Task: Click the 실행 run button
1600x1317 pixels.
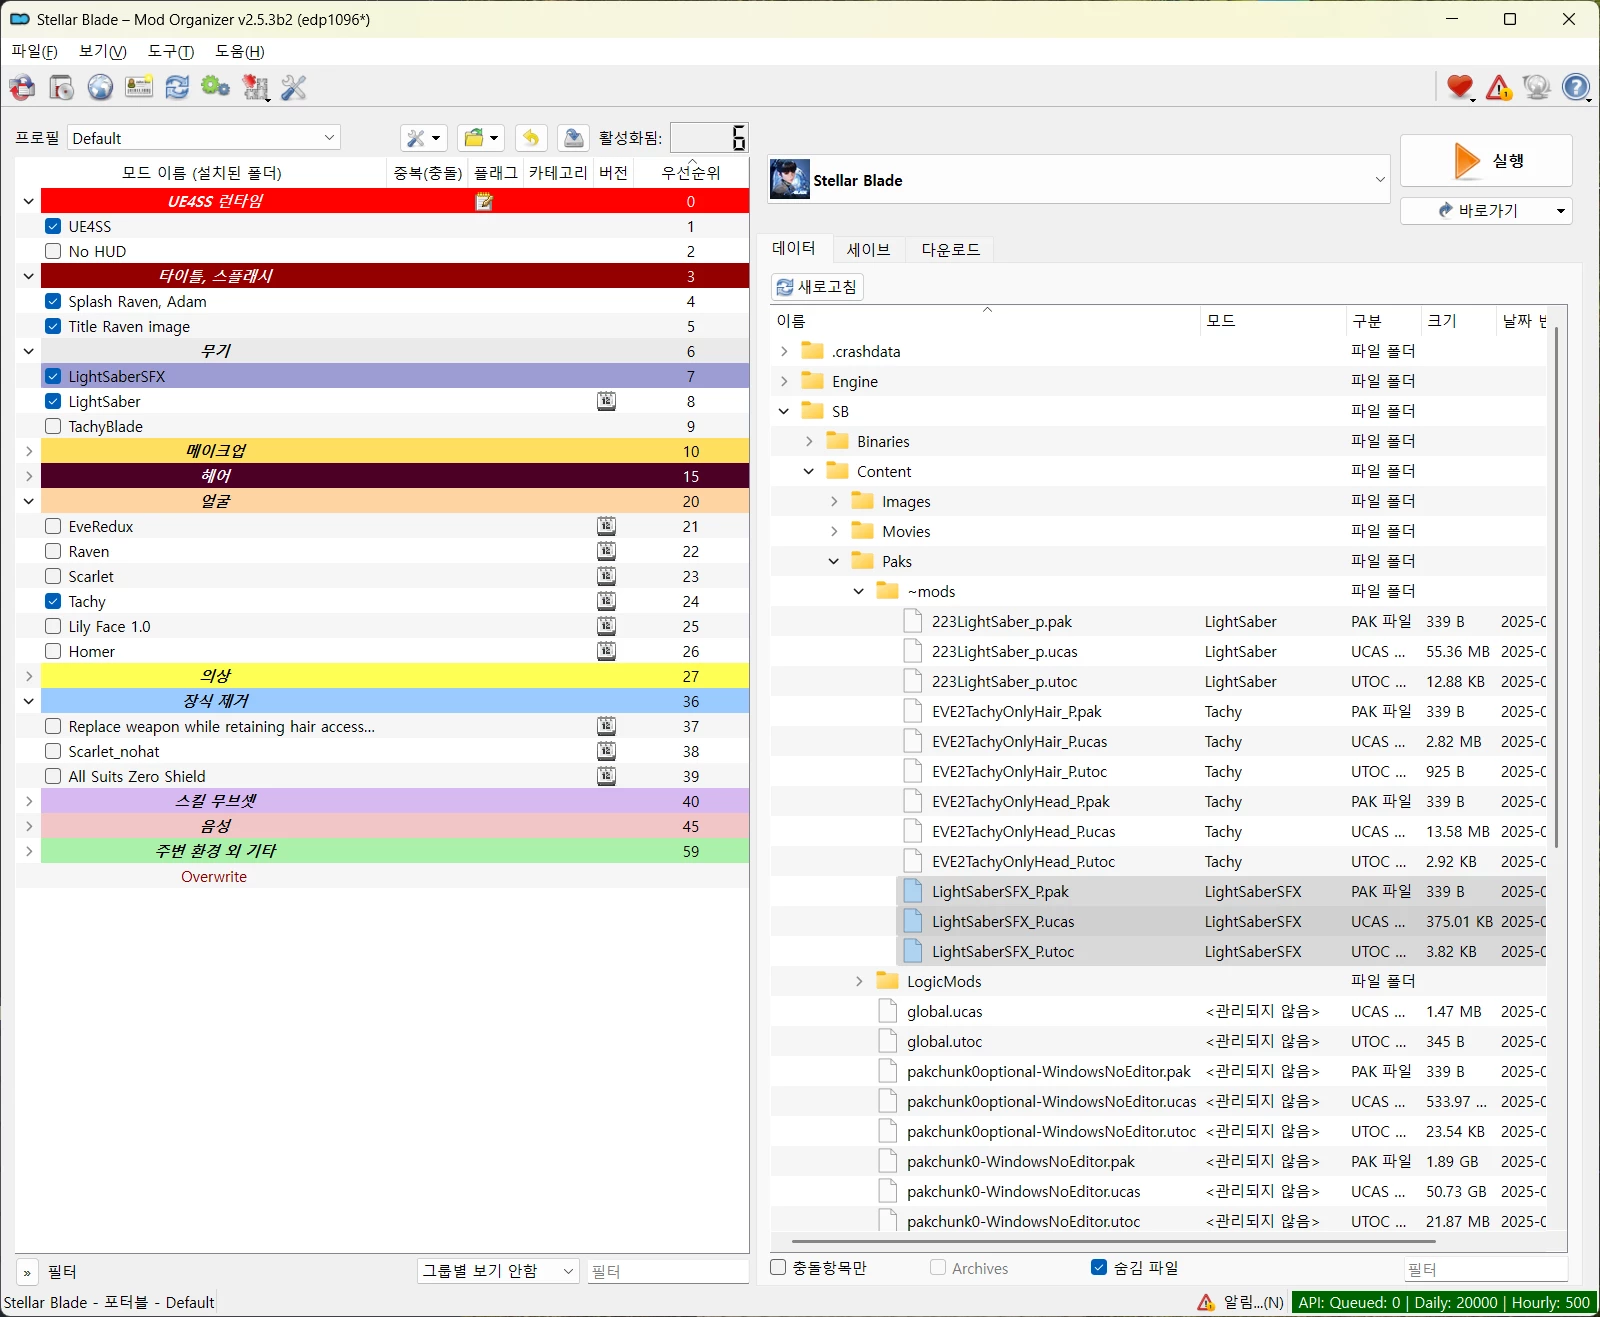Action: tap(1486, 160)
